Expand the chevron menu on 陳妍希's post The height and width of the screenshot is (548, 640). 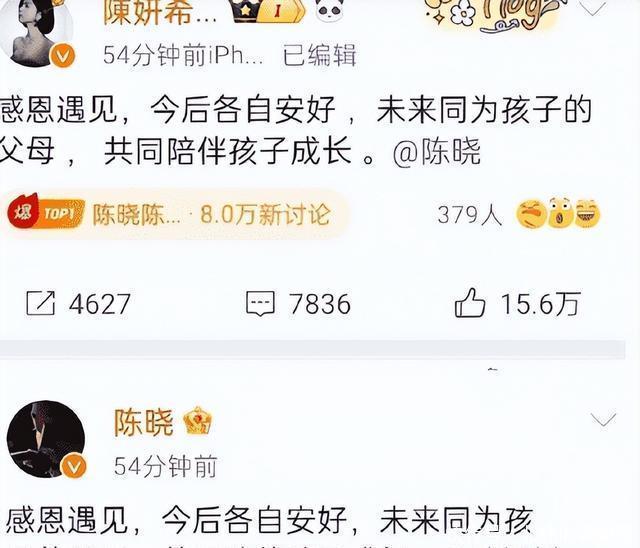(593, 7)
